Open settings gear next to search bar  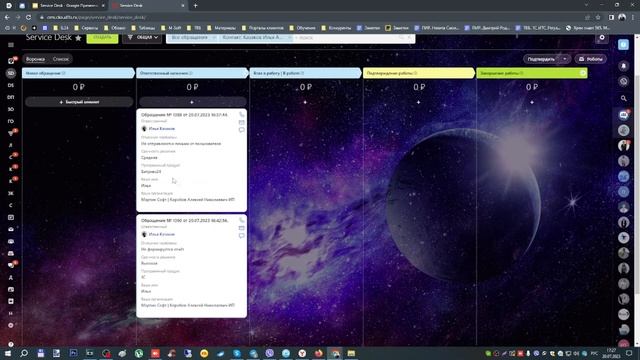(602, 38)
